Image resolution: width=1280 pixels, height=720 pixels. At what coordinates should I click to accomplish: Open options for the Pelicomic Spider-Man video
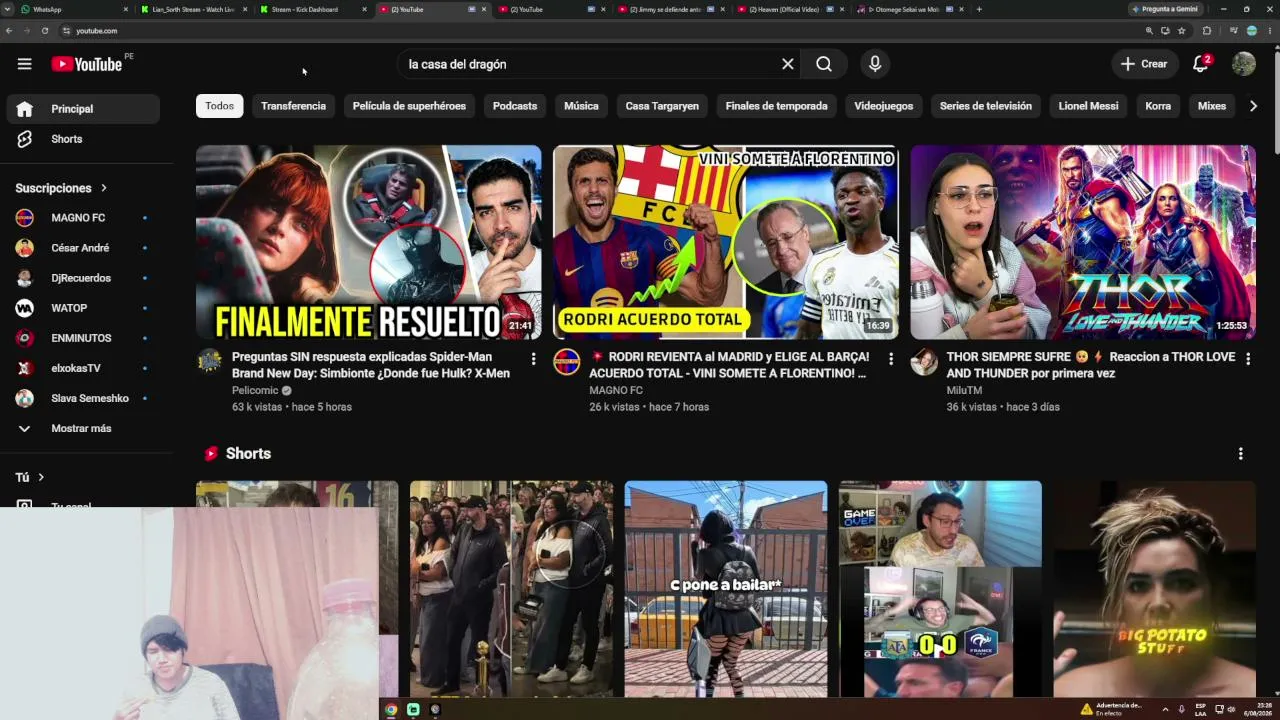pyautogui.click(x=533, y=359)
